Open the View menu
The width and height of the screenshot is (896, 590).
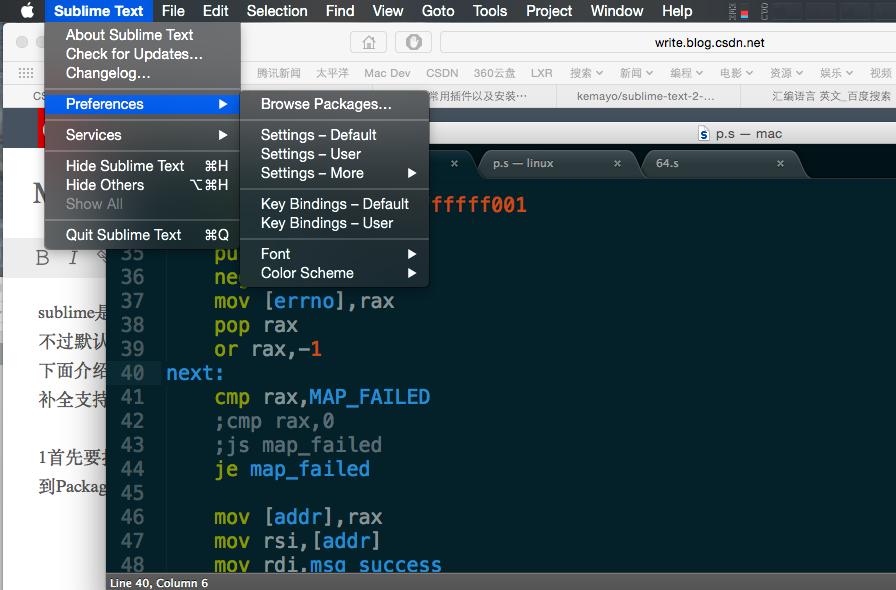388,11
